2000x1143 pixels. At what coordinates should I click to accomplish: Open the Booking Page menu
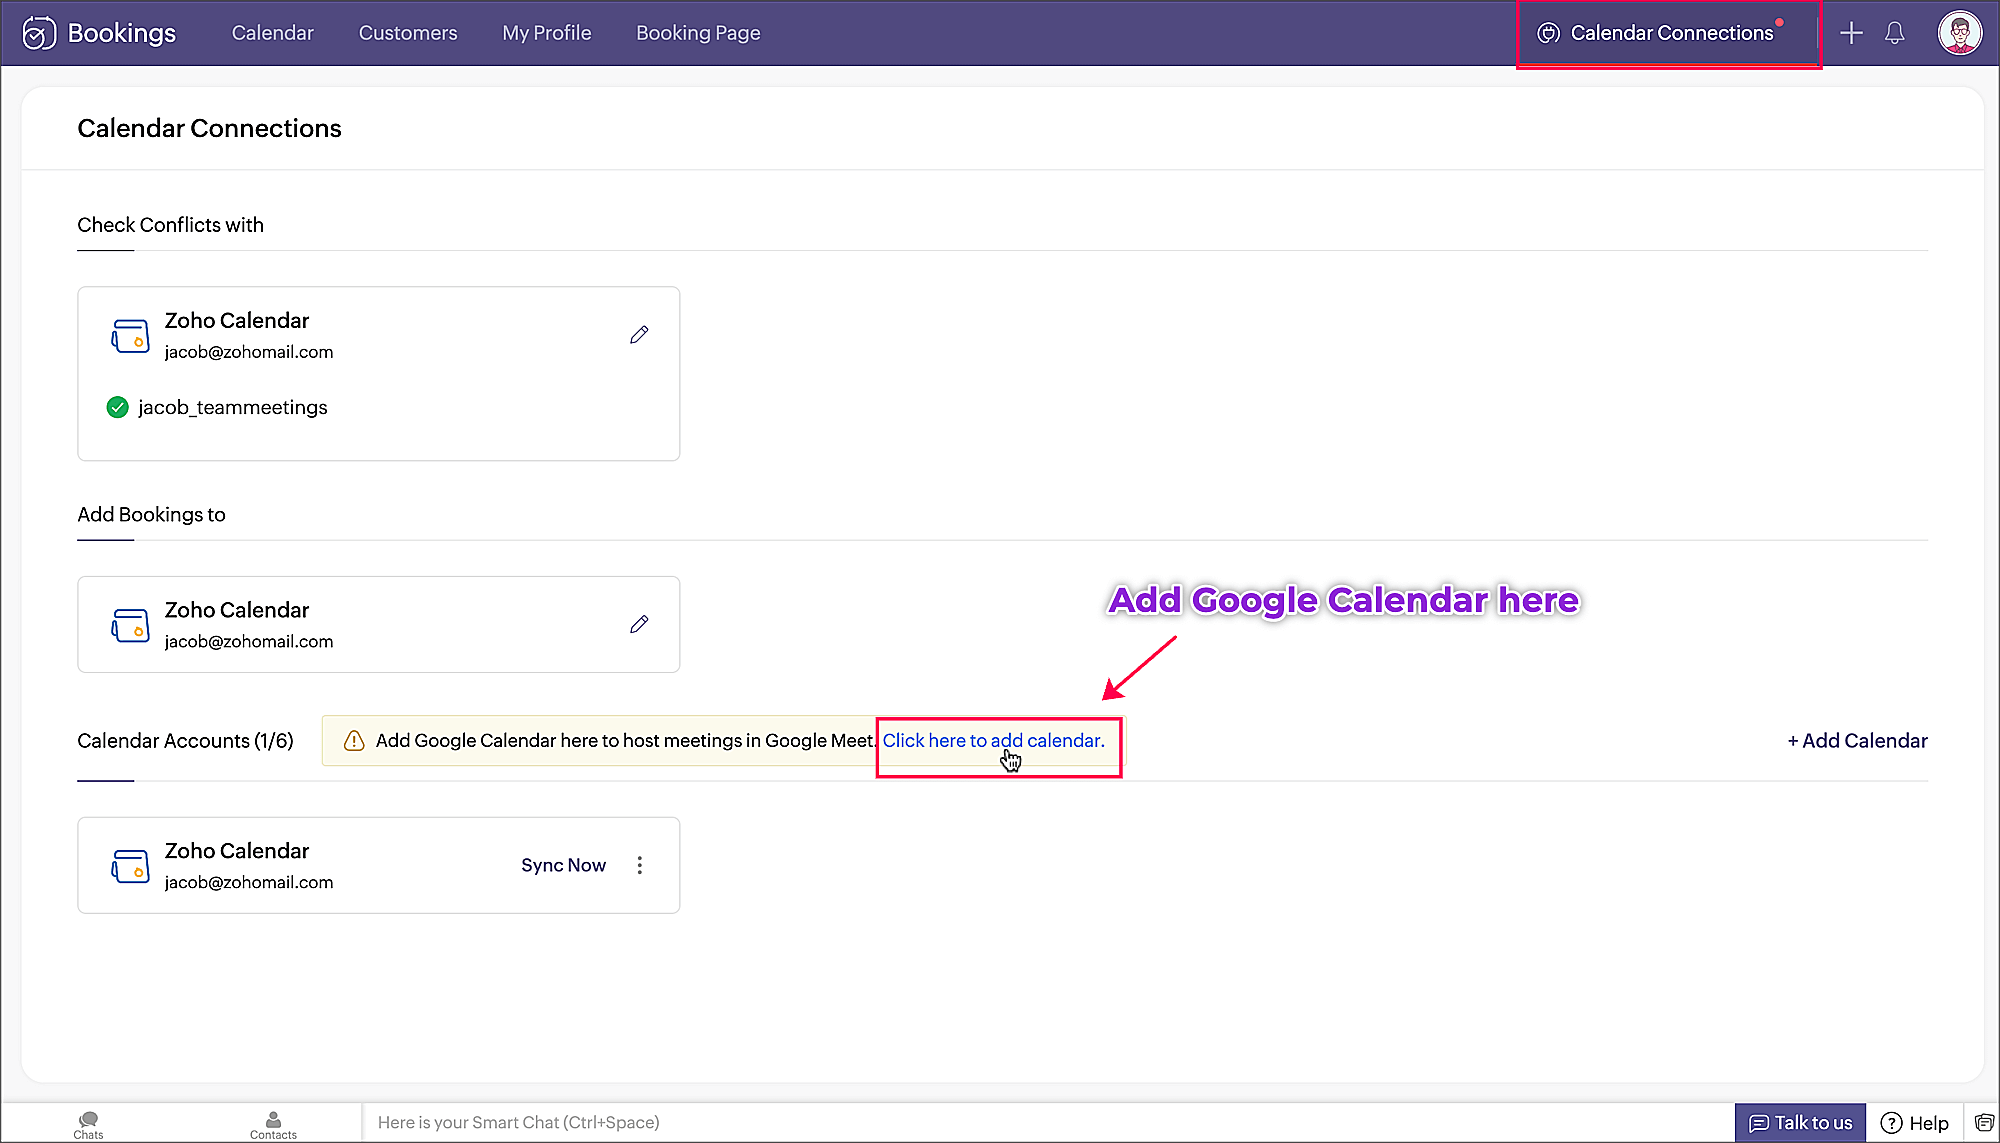pos(698,33)
